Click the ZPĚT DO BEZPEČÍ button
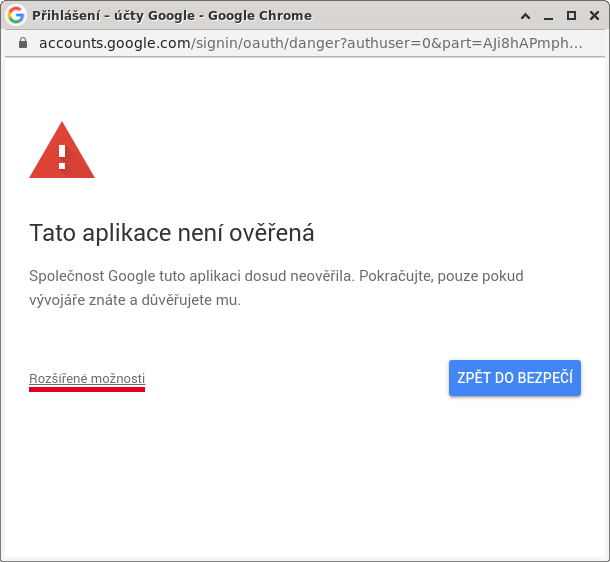 (x=515, y=378)
